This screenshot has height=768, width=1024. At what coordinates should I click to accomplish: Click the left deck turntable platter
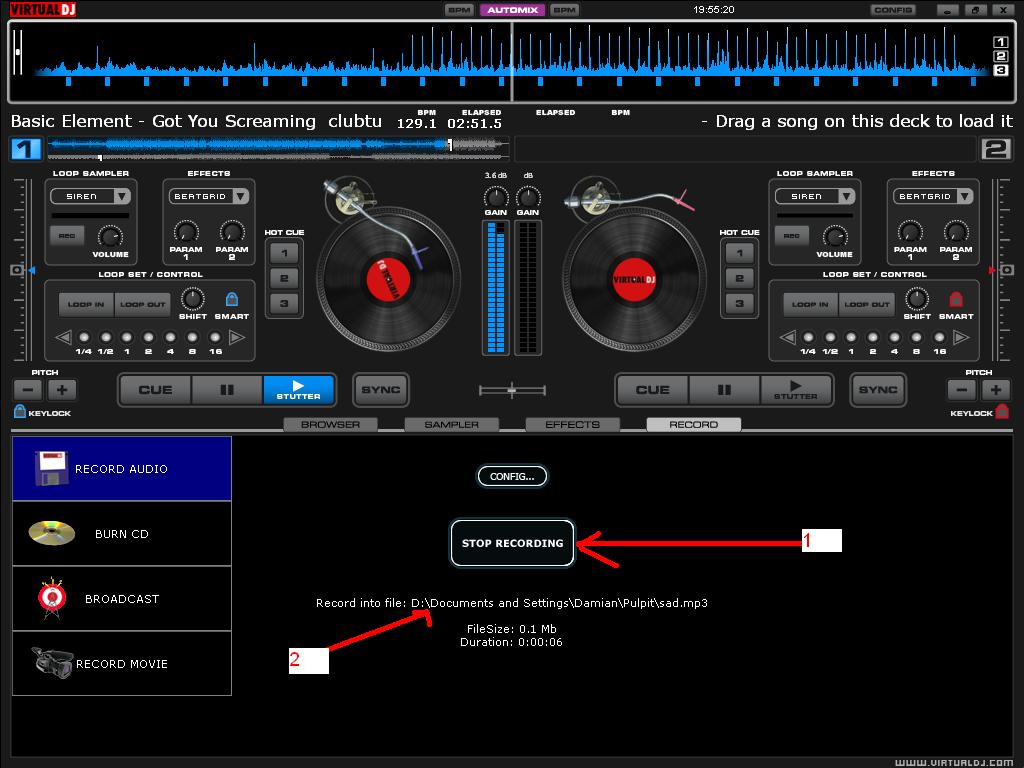[x=388, y=280]
